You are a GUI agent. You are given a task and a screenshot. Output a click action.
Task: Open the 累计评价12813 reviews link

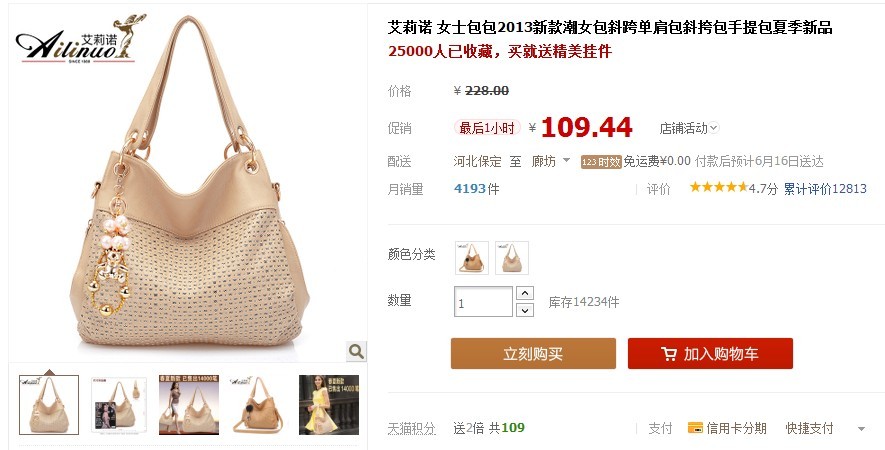click(x=825, y=189)
